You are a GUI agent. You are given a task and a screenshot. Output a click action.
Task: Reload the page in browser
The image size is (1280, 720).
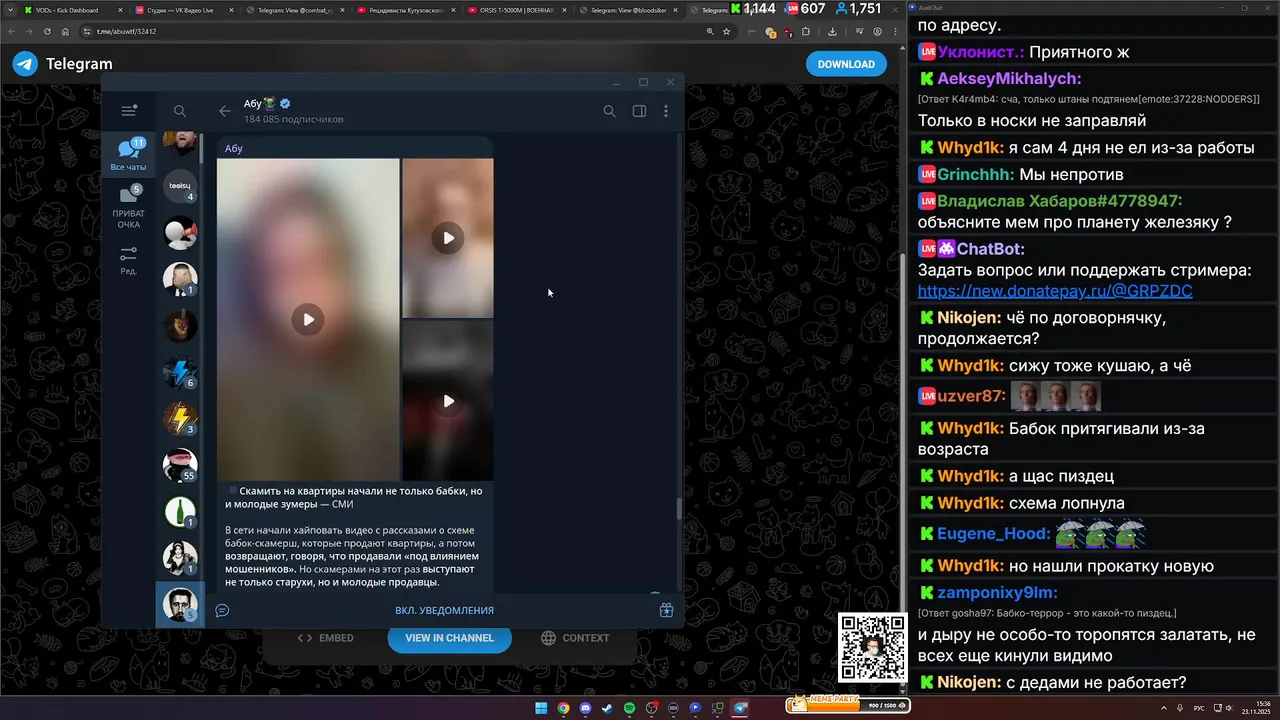click(x=47, y=31)
